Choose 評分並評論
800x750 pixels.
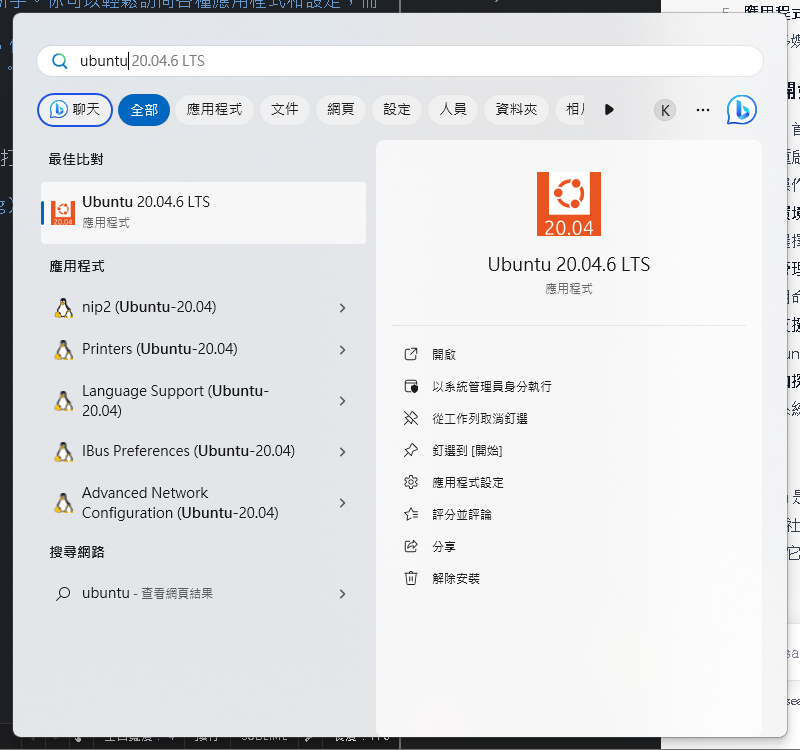point(462,514)
